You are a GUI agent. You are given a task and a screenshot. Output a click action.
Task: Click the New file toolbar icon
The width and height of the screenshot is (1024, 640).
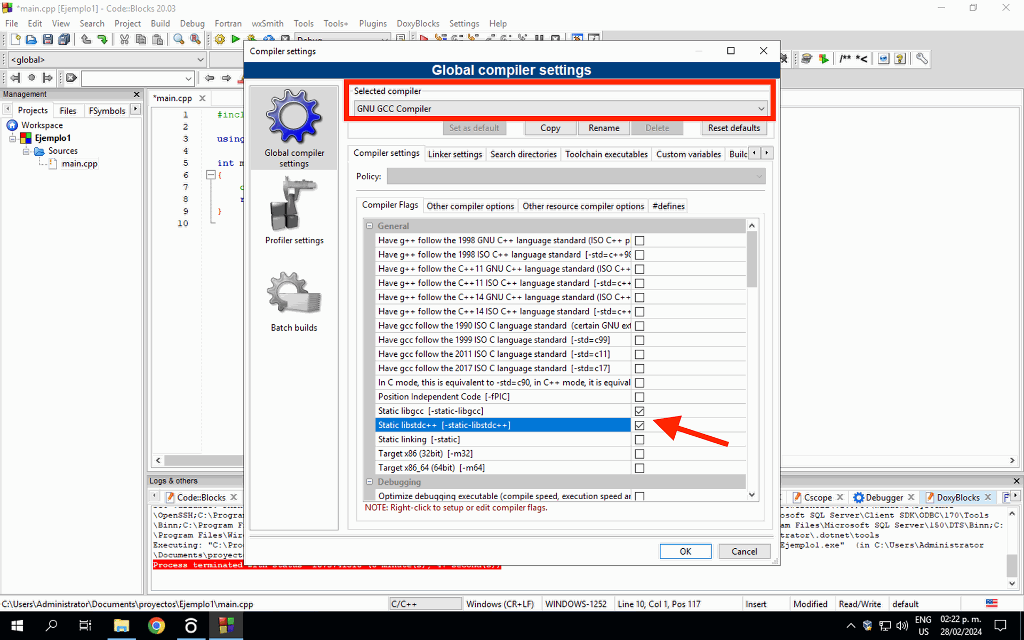pyautogui.click(x=15, y=39)
